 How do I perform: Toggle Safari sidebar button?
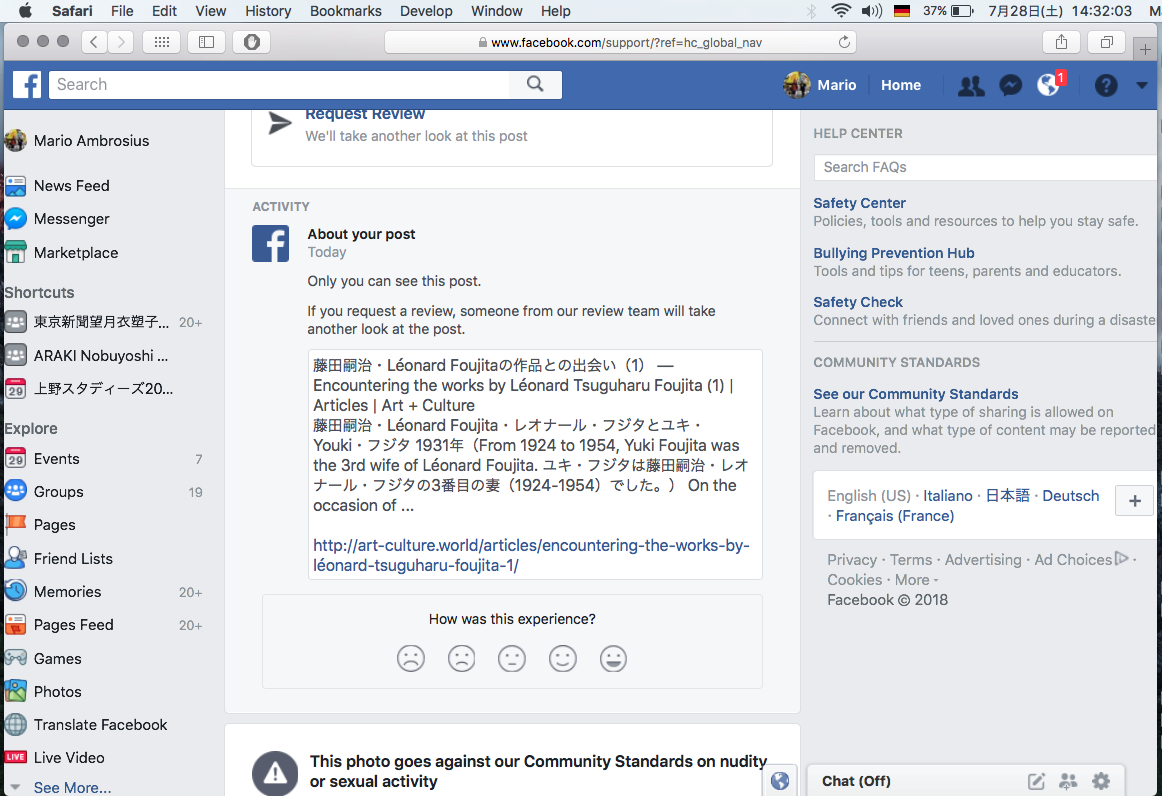pyautogui.click(x=206, y=42)
